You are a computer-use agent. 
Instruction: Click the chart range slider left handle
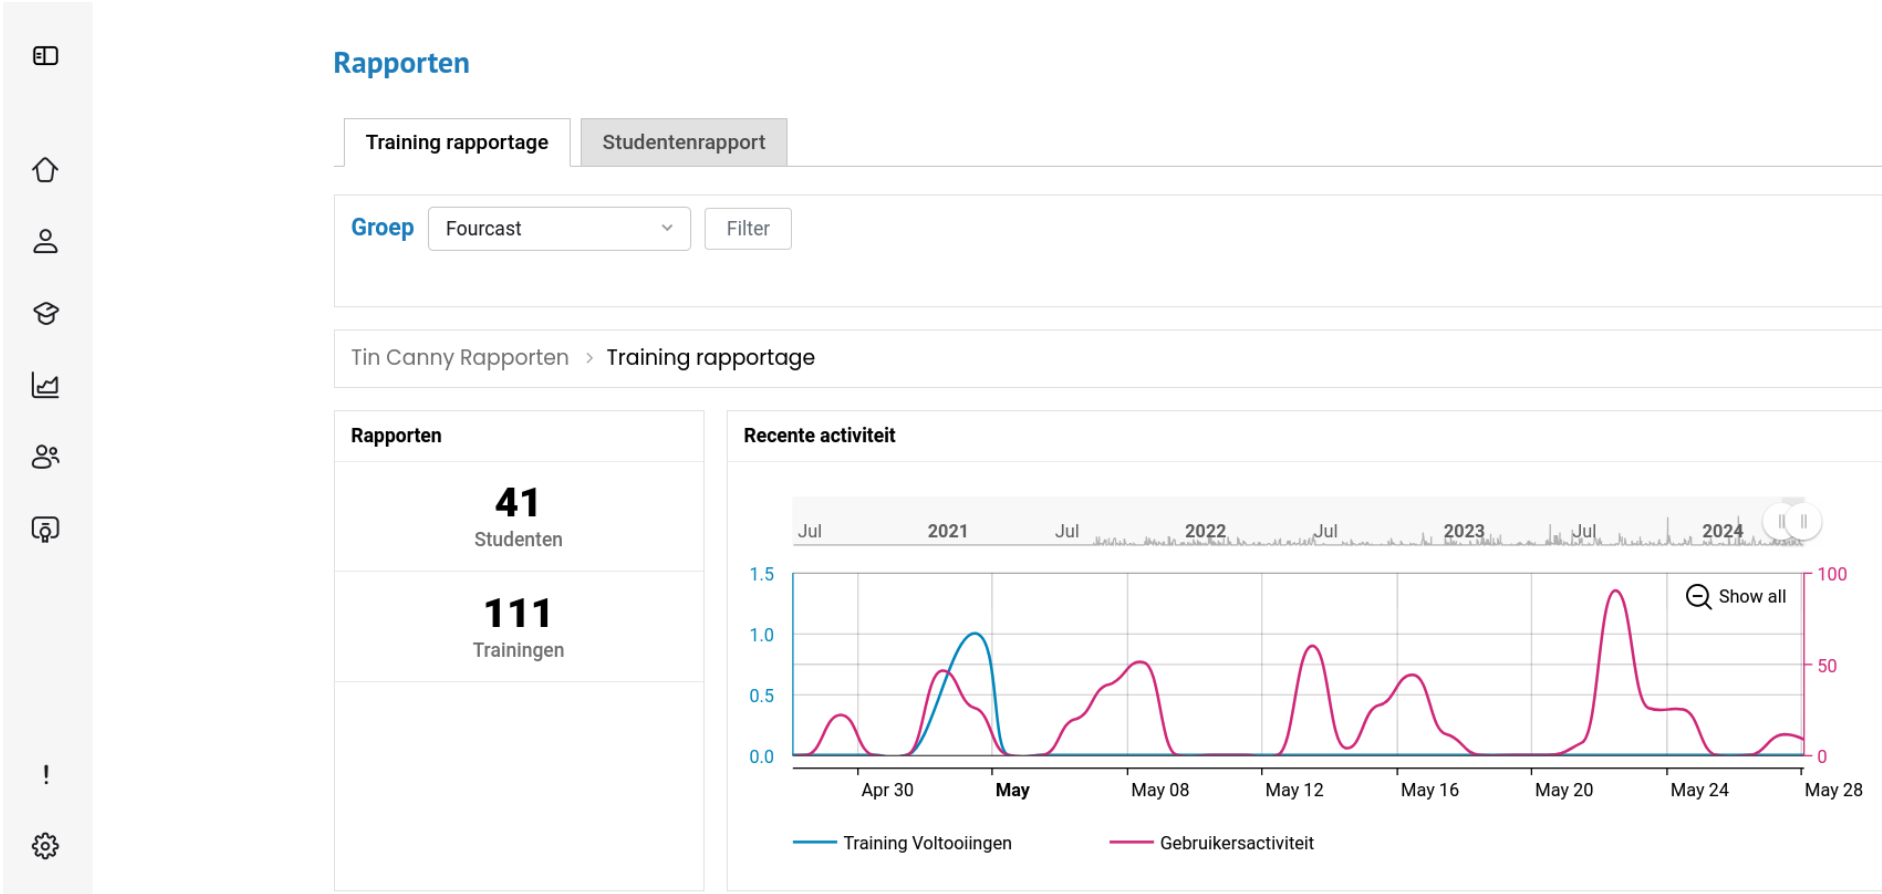[1781, 522]
